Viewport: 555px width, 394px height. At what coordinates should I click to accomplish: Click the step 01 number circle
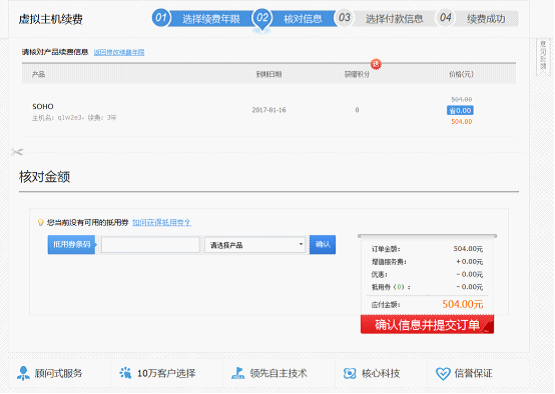161,17
